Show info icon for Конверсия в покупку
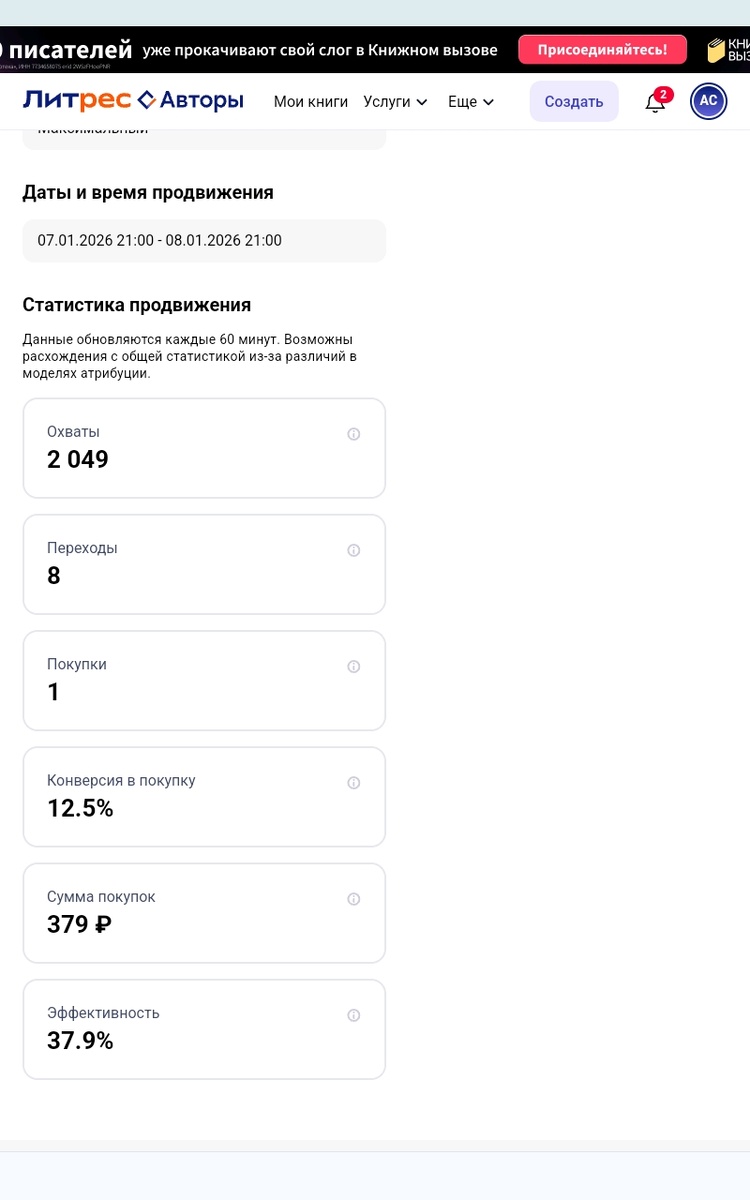Image resolution: width=750 pixels, height=1200 pixels. [x=353, y=783]
